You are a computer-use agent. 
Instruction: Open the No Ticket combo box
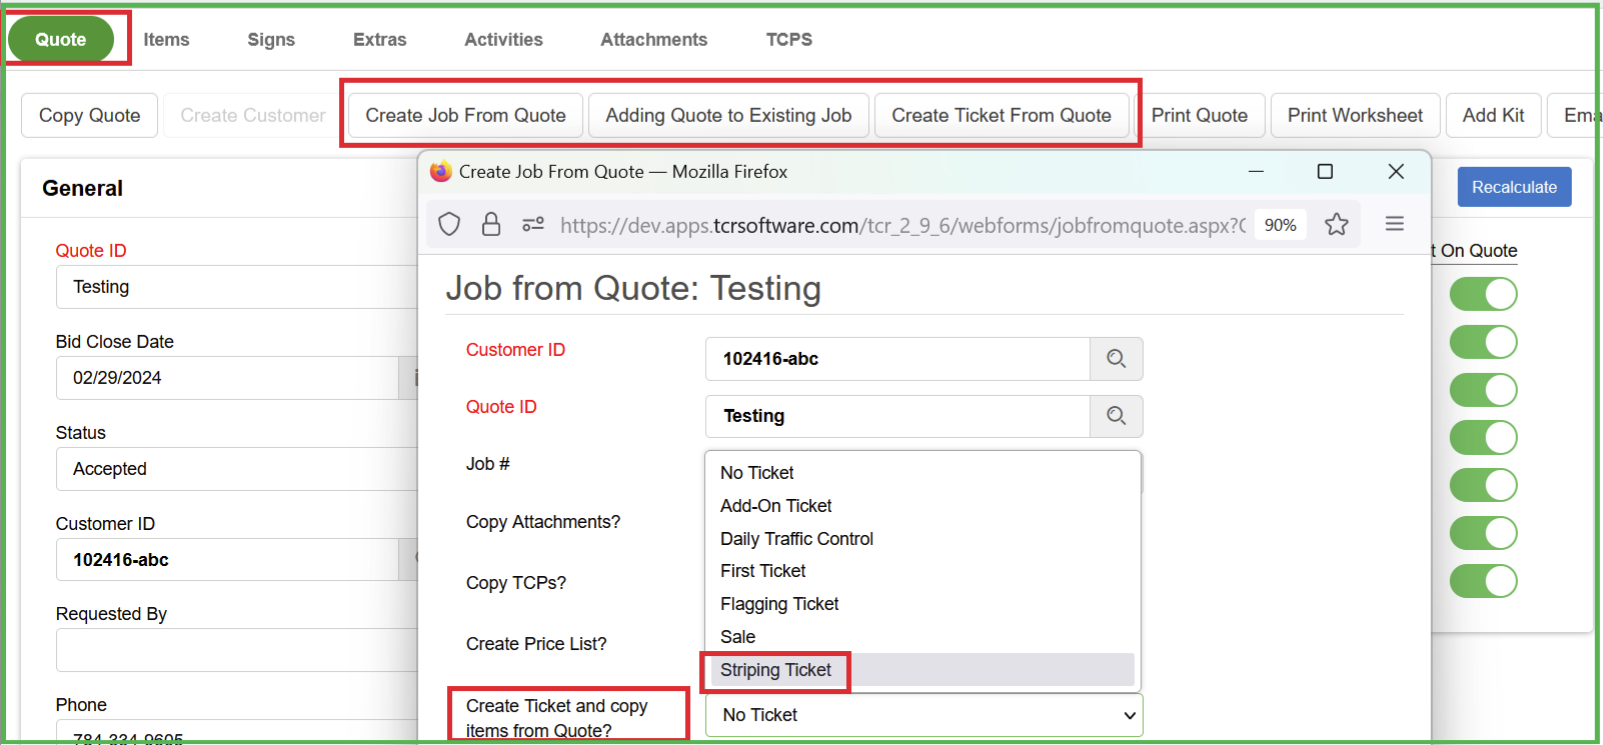tap(923, 715)
